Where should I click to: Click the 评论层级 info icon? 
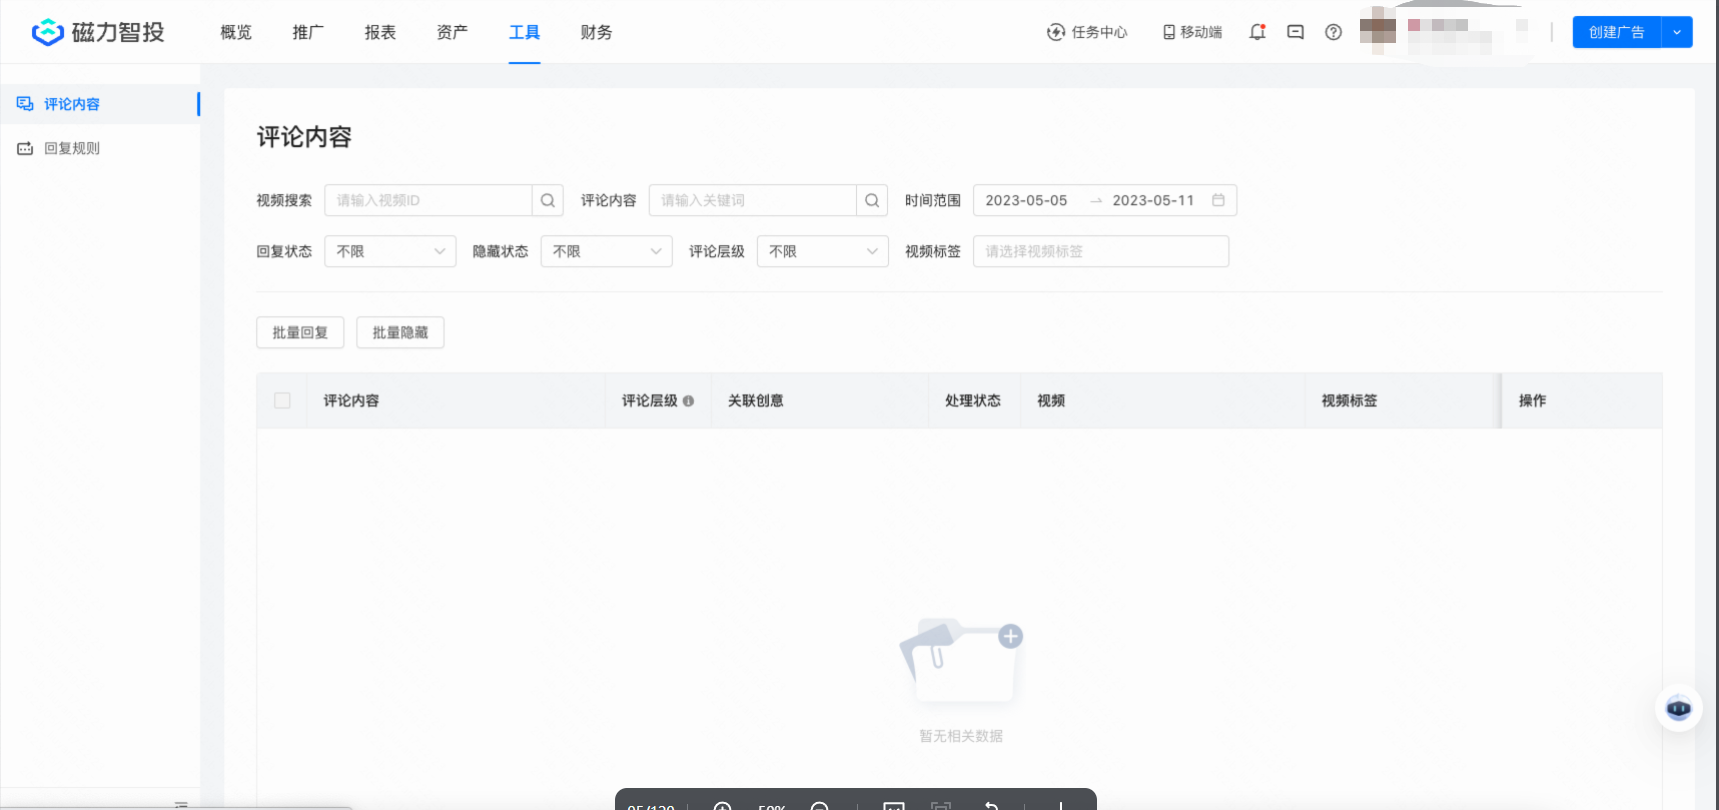pyautogui.click(x=688, y=401)
